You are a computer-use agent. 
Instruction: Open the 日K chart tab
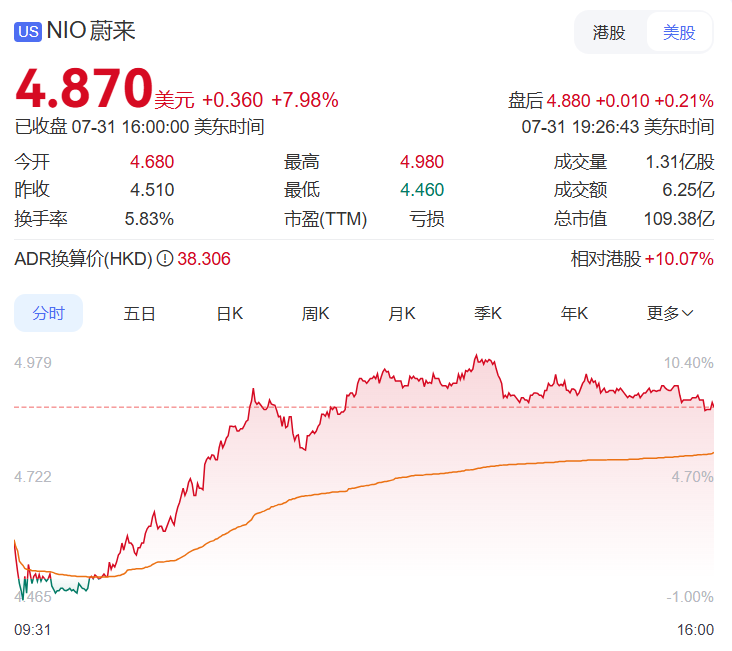[x=230, y=313]
